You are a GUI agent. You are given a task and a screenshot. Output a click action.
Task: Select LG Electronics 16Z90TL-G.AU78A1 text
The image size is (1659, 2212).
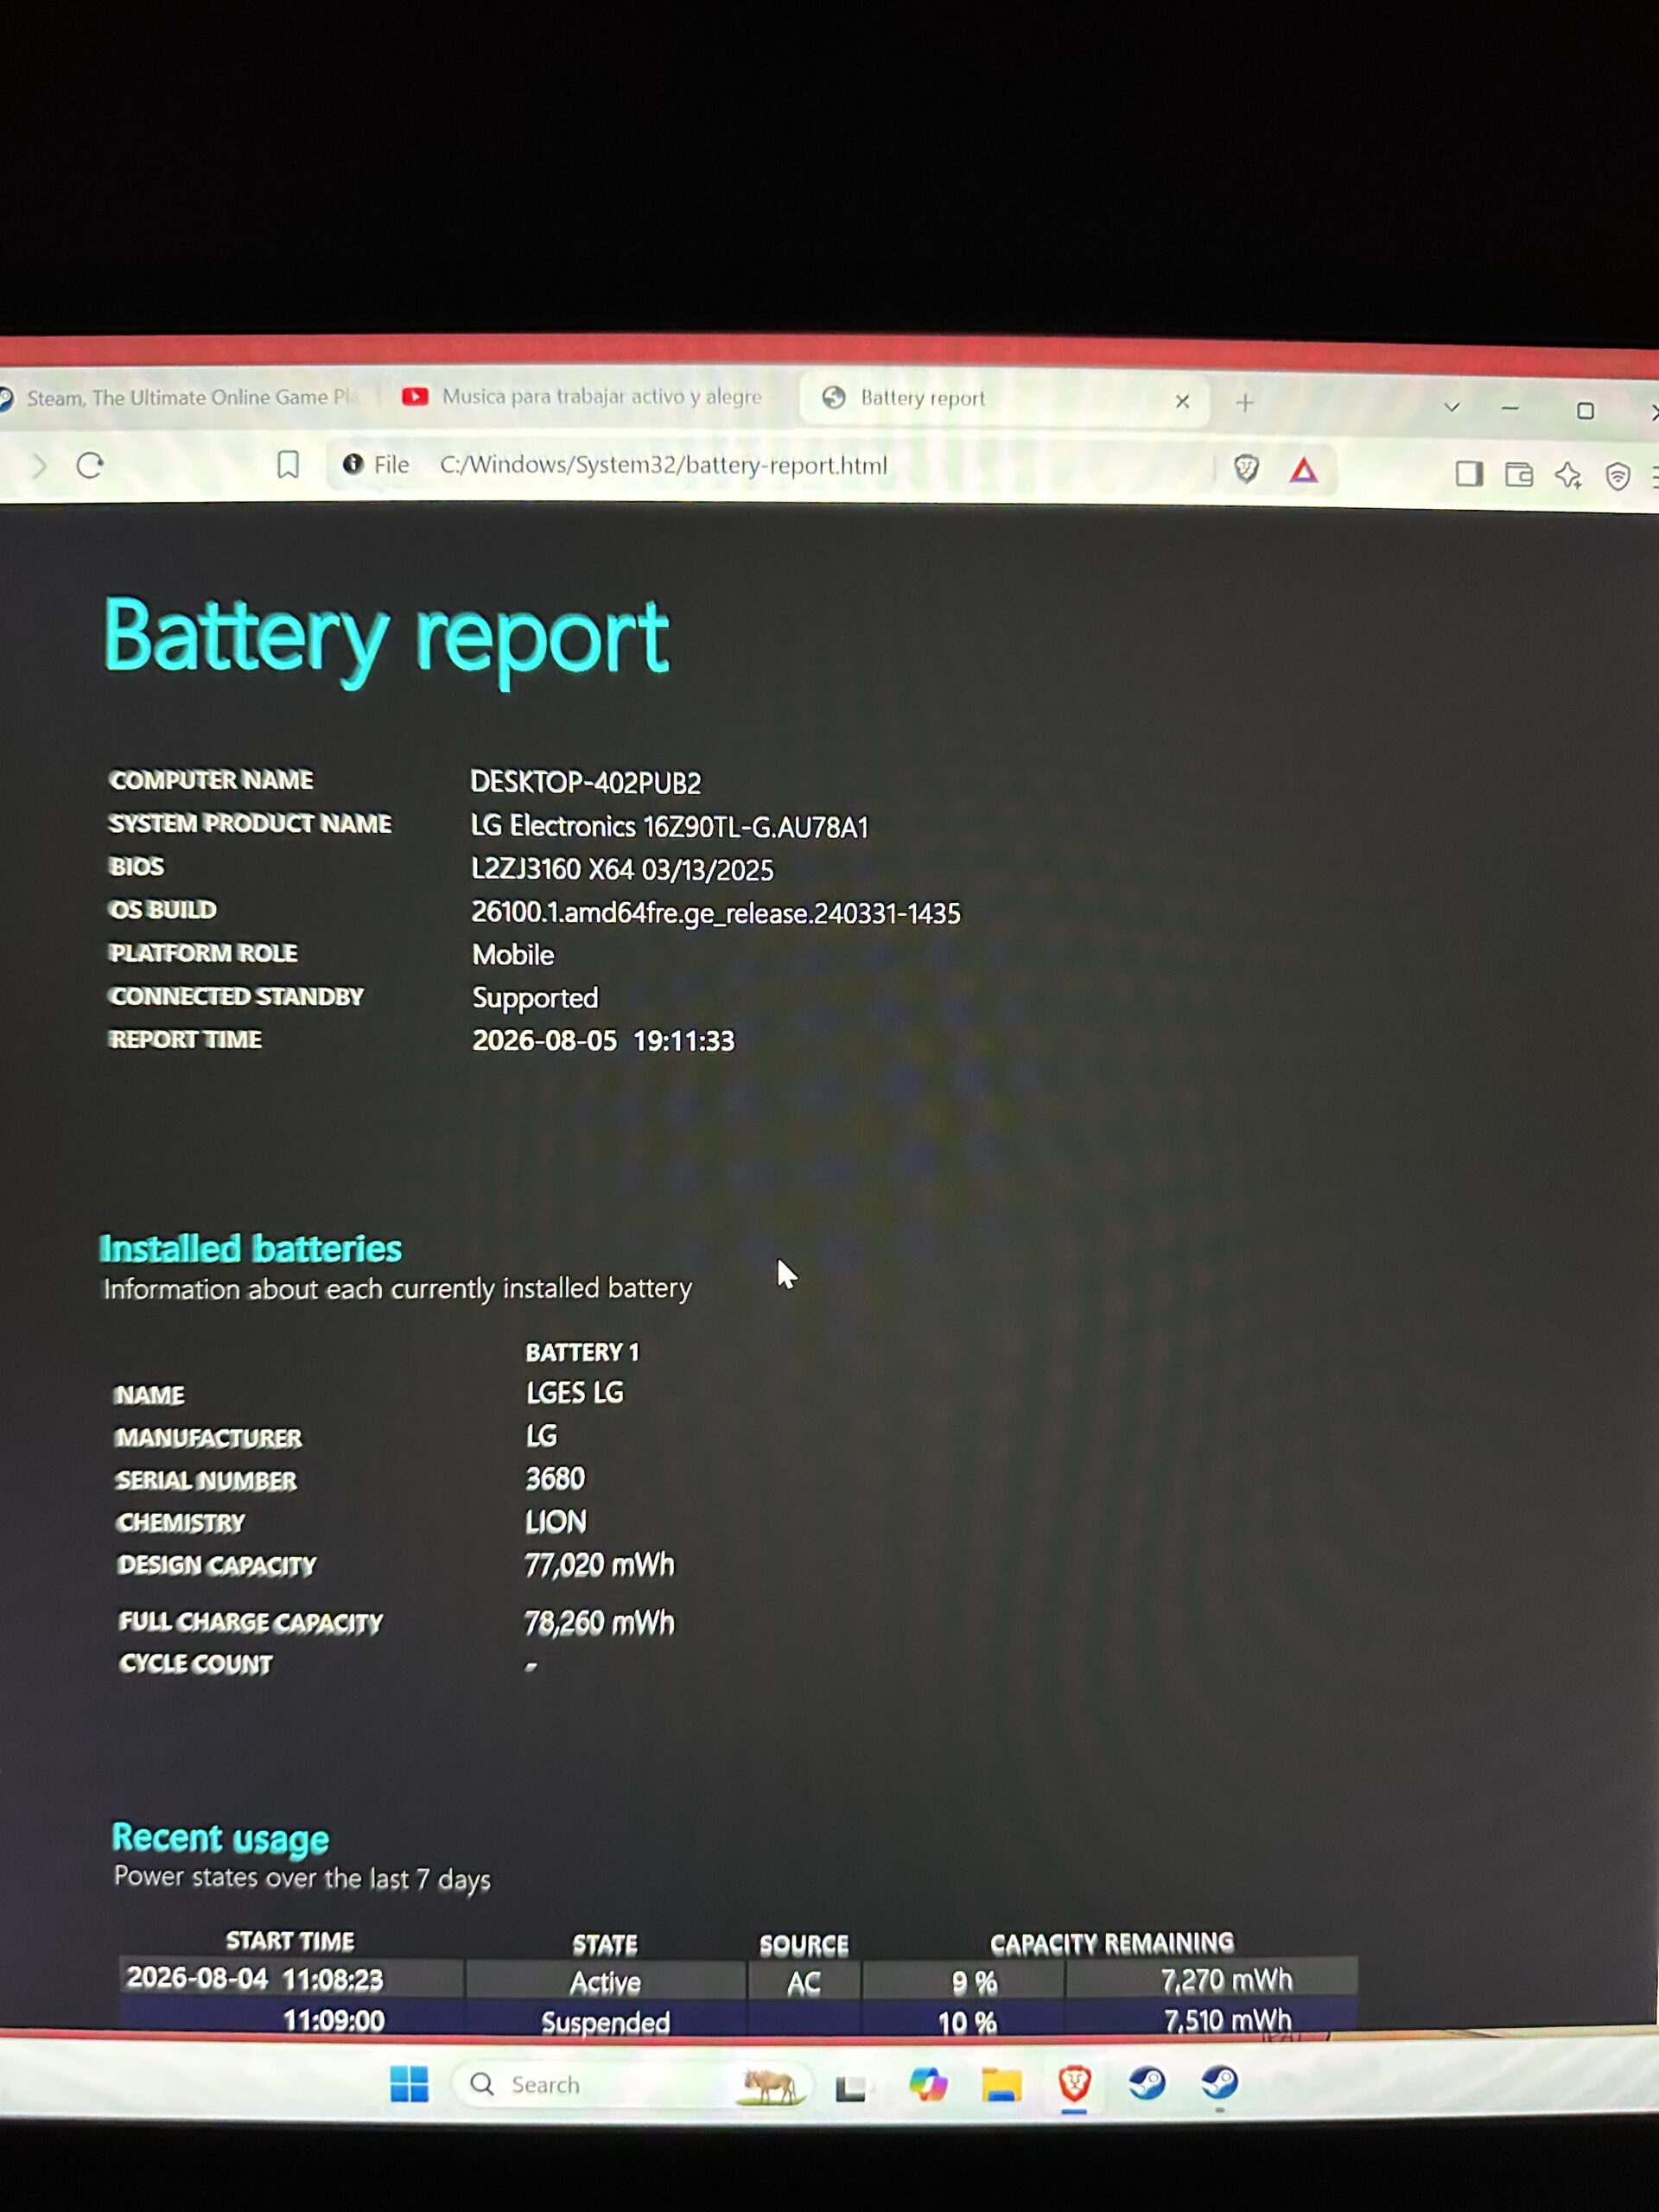pyautogui.click(x=669, y=827)
